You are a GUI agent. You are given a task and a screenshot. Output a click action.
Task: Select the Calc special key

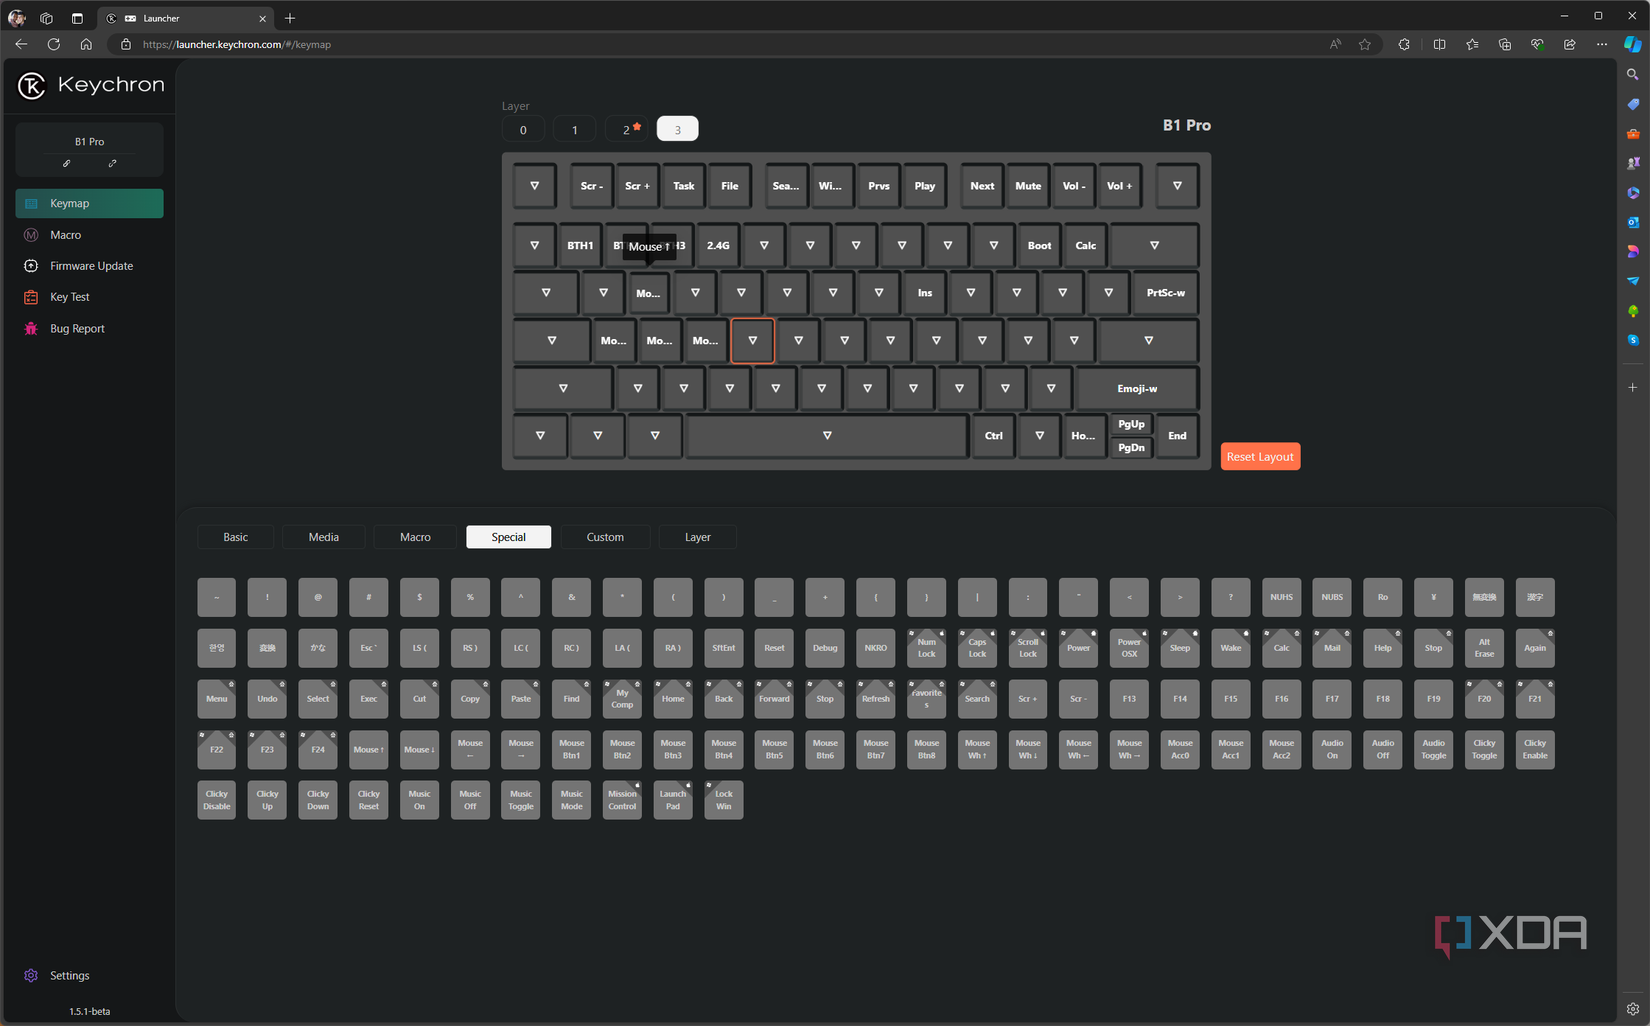[x=1281, y=648]
